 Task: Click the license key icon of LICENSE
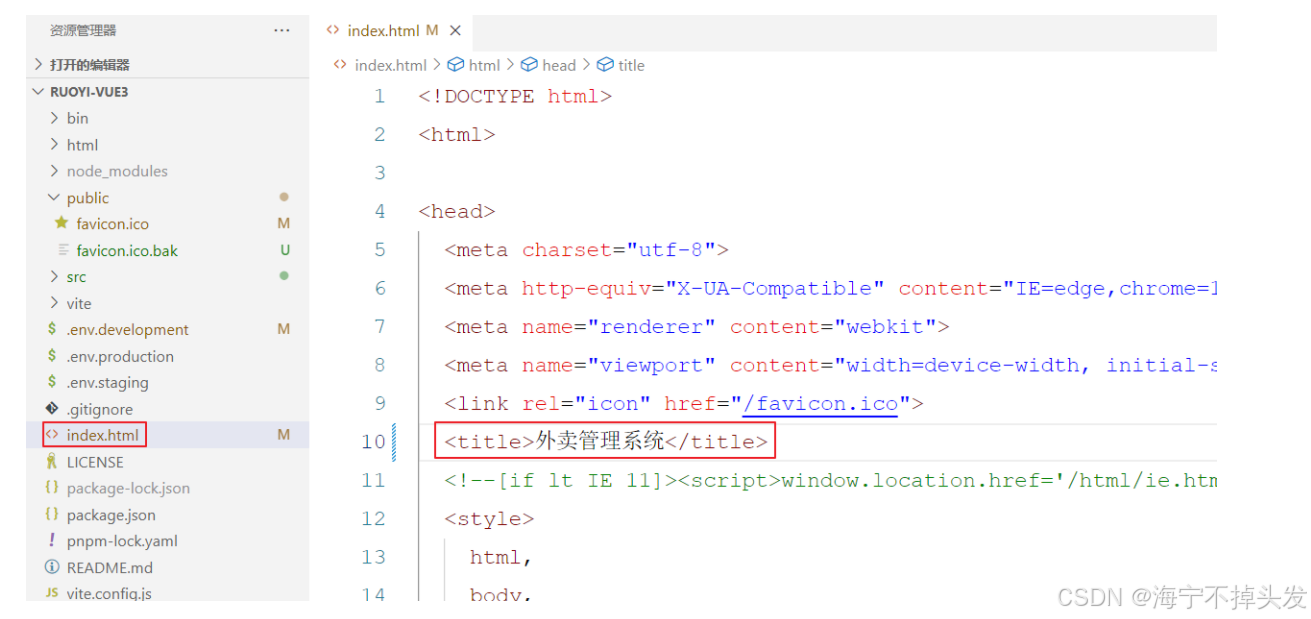click(x=52, y=462)
